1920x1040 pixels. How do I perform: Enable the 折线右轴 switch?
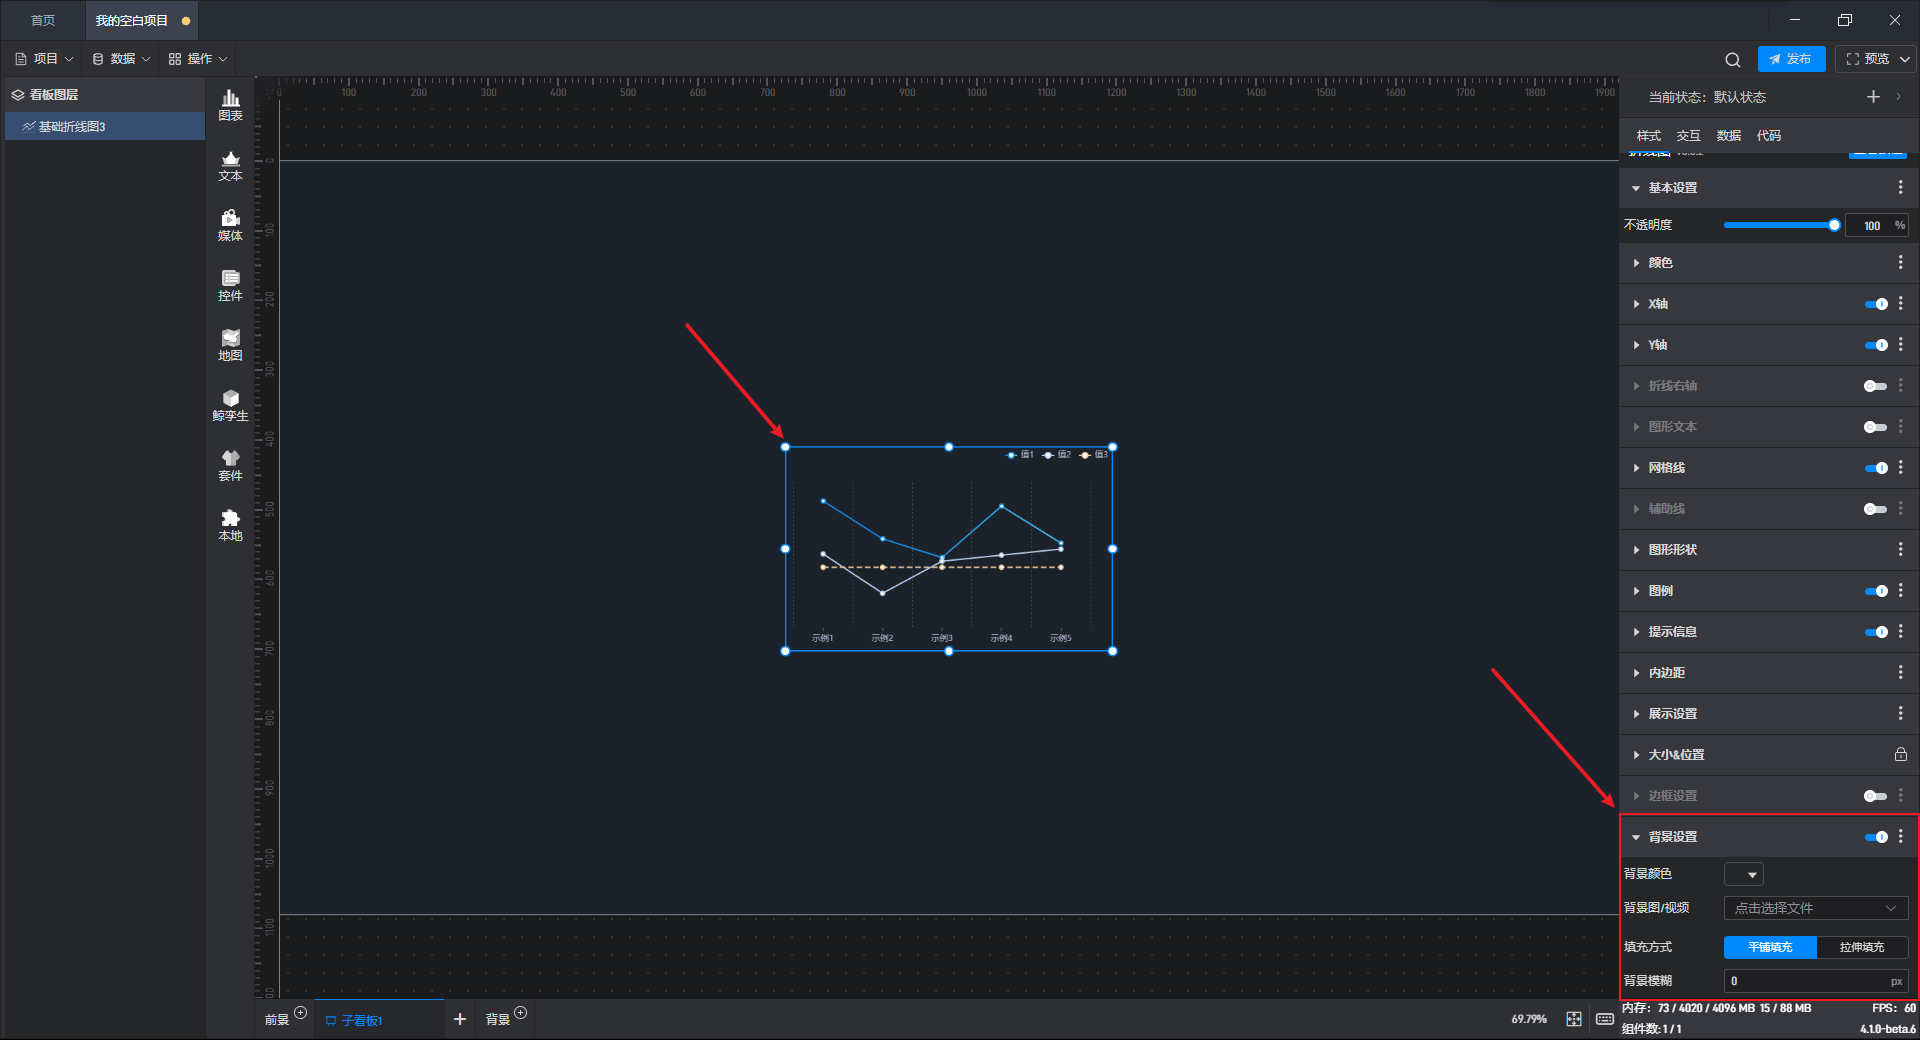tap(1876, 386)
